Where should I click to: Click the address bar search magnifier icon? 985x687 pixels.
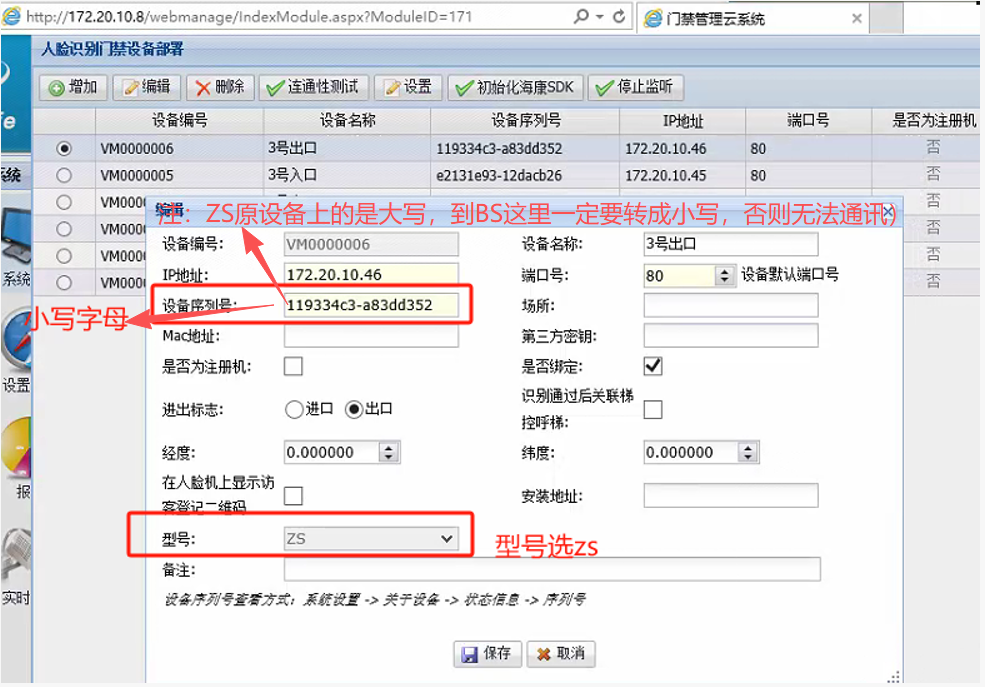[x=581, y=16]
